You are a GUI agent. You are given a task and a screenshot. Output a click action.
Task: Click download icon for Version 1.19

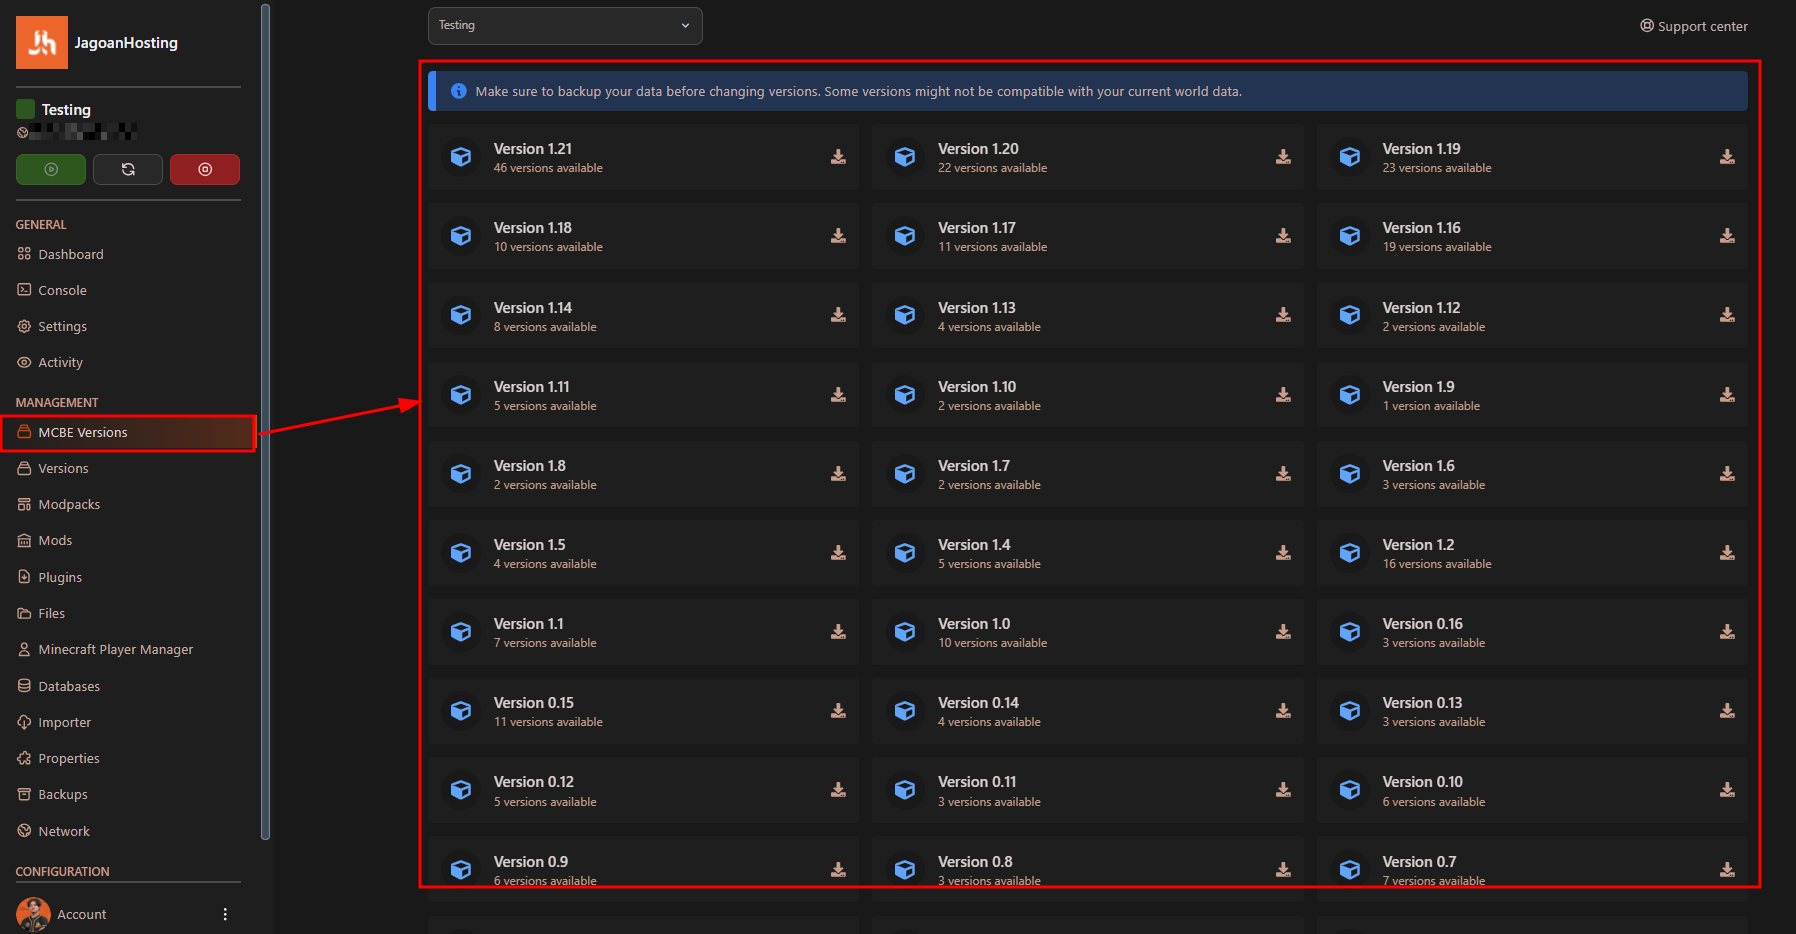click(1727, 157)
